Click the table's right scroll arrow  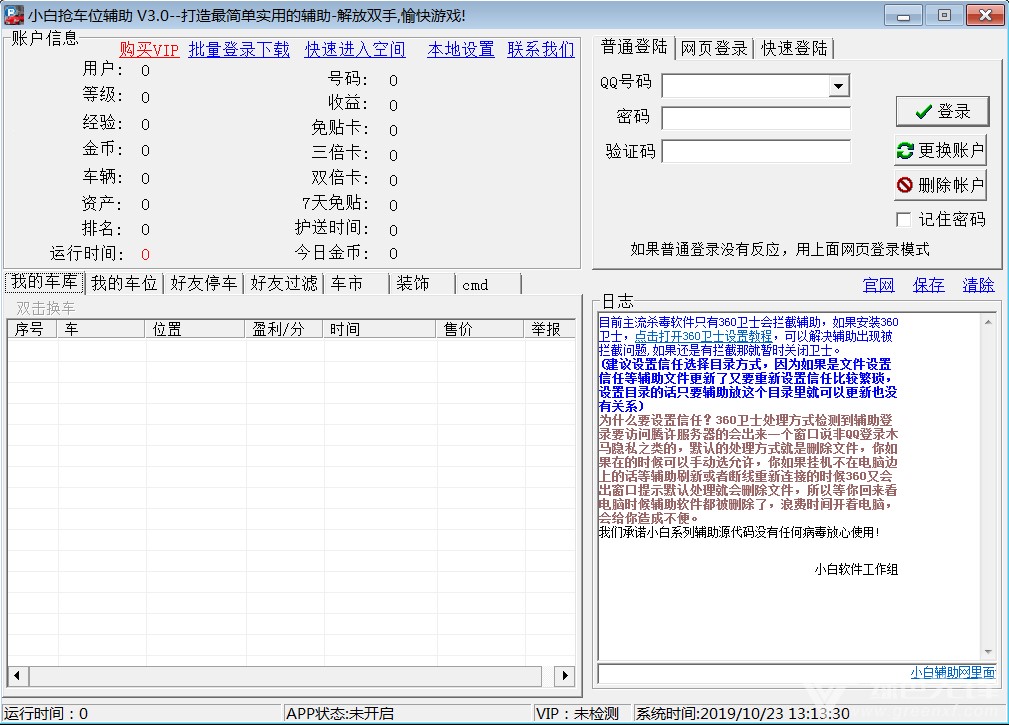pyautogui.click(x=564, y=675)
